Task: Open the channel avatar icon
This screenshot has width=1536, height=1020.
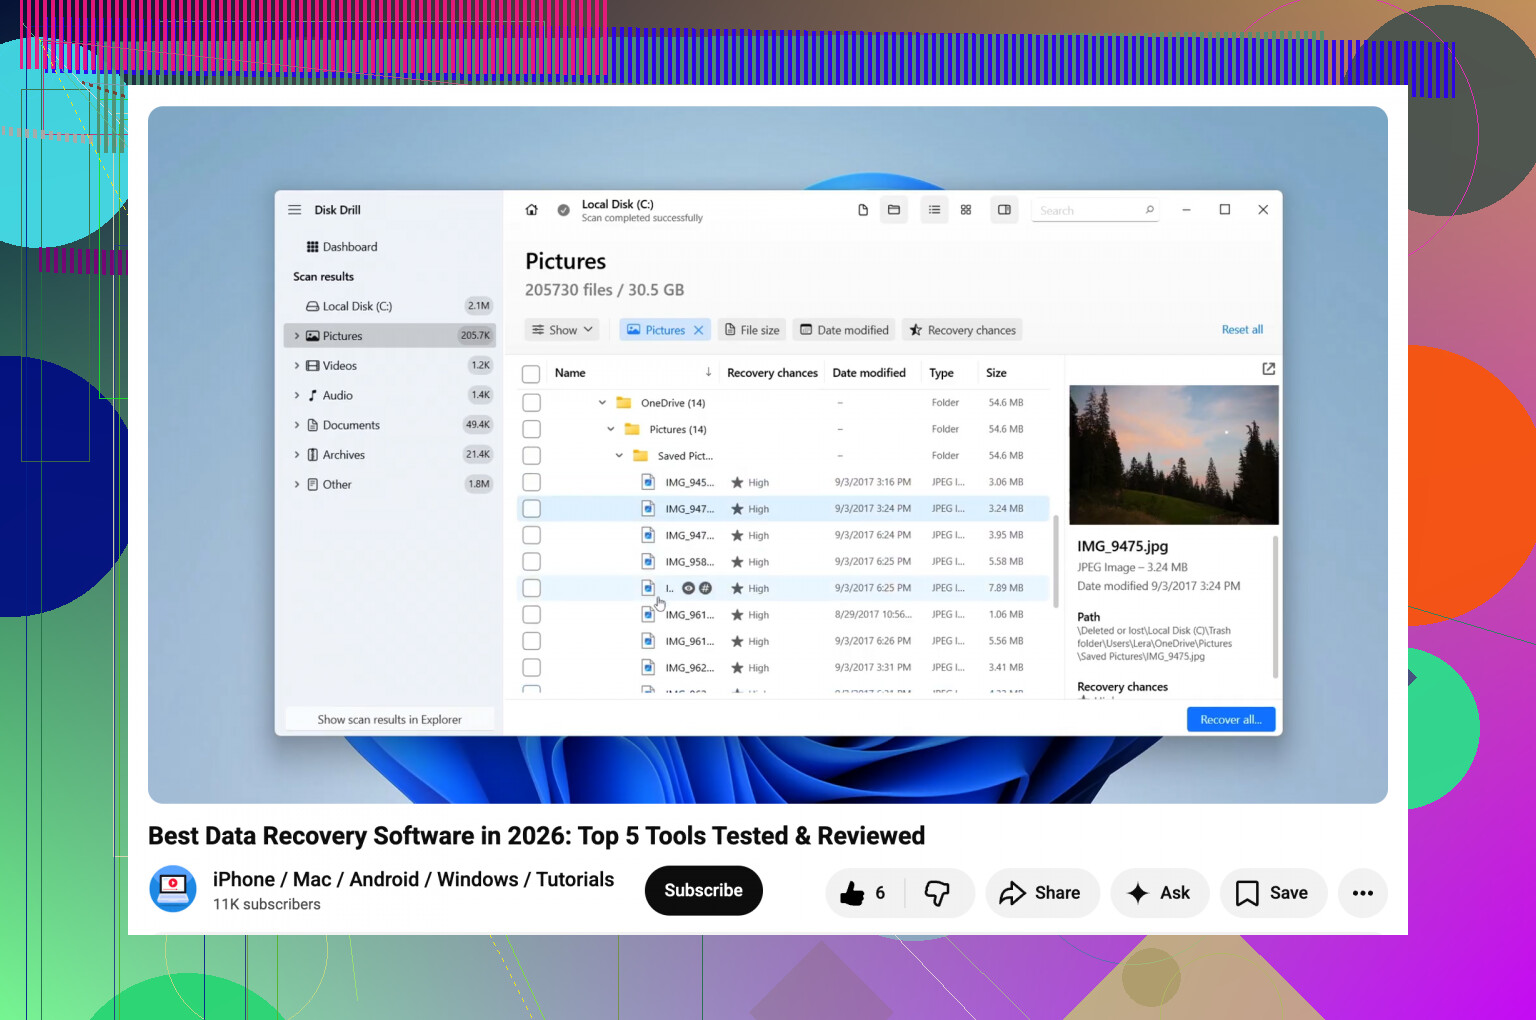Action: coord(173,889)
